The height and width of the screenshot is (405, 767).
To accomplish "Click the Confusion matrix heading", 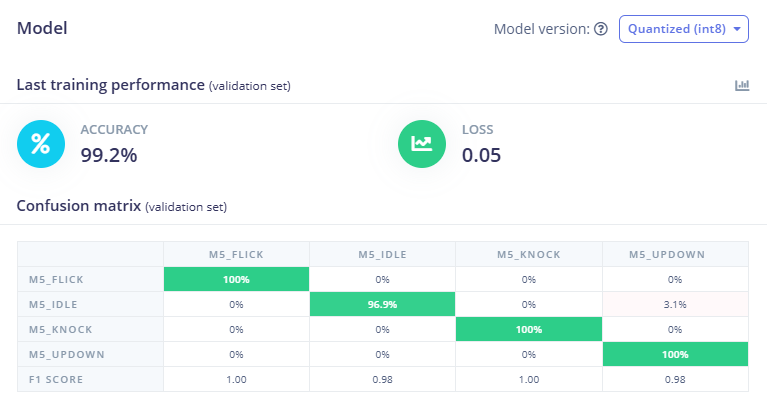I will click(79, 206).
